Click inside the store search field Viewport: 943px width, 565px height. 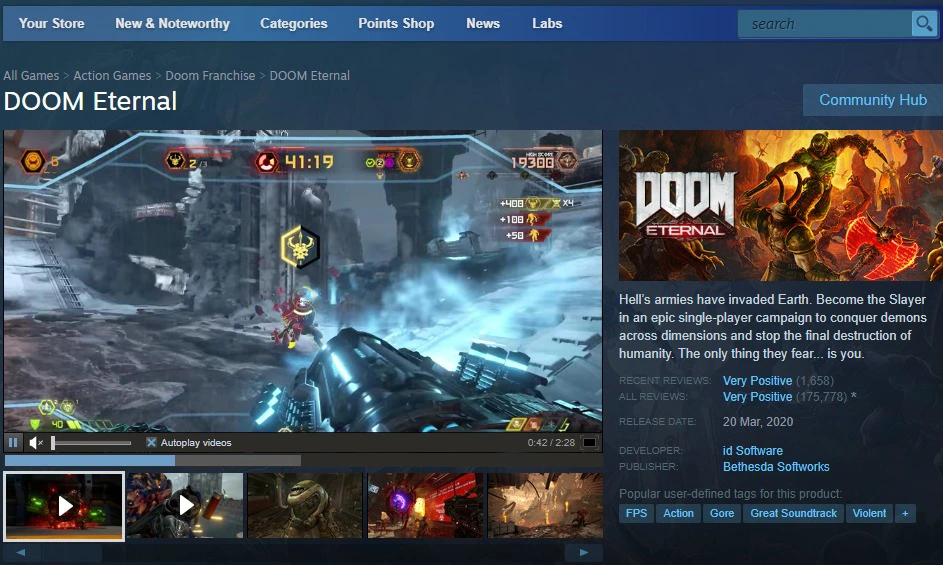tap(825, 24)
